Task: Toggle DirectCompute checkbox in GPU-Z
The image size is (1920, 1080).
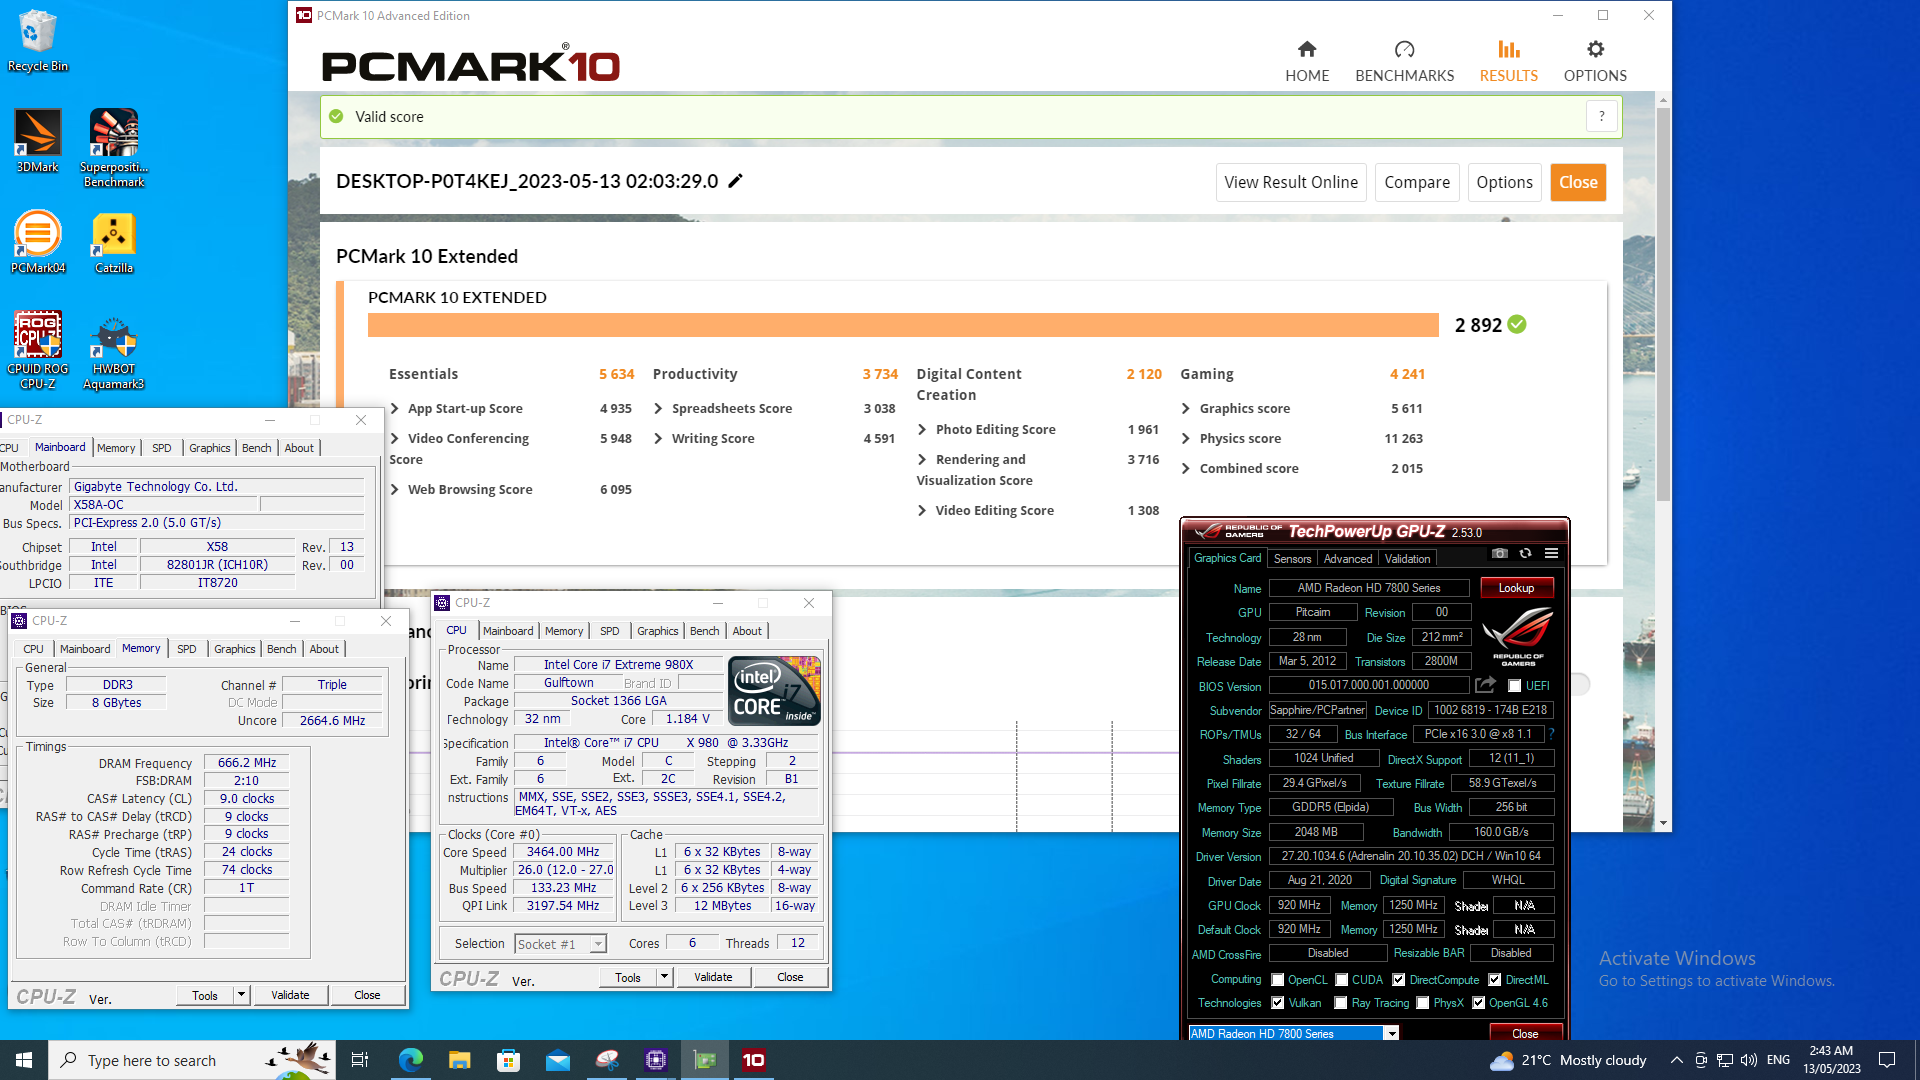Action: coord(1398,980)
